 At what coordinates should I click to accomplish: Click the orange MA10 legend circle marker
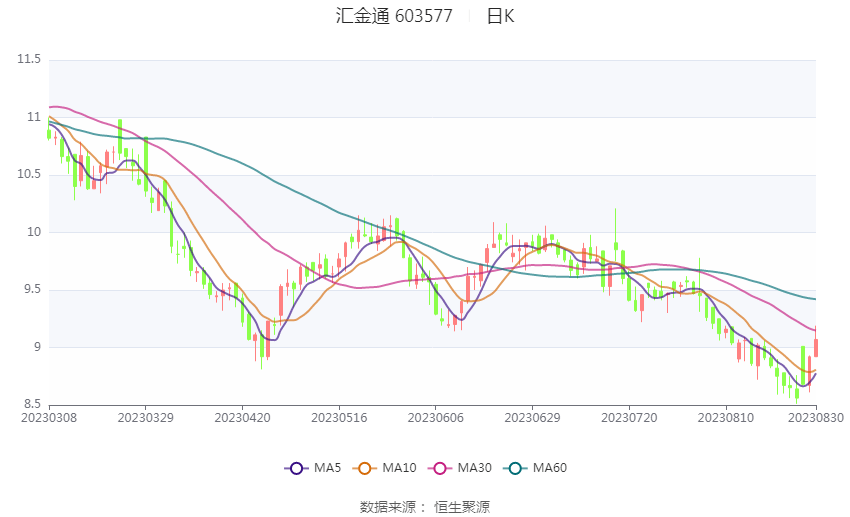[x=365, y=468]
